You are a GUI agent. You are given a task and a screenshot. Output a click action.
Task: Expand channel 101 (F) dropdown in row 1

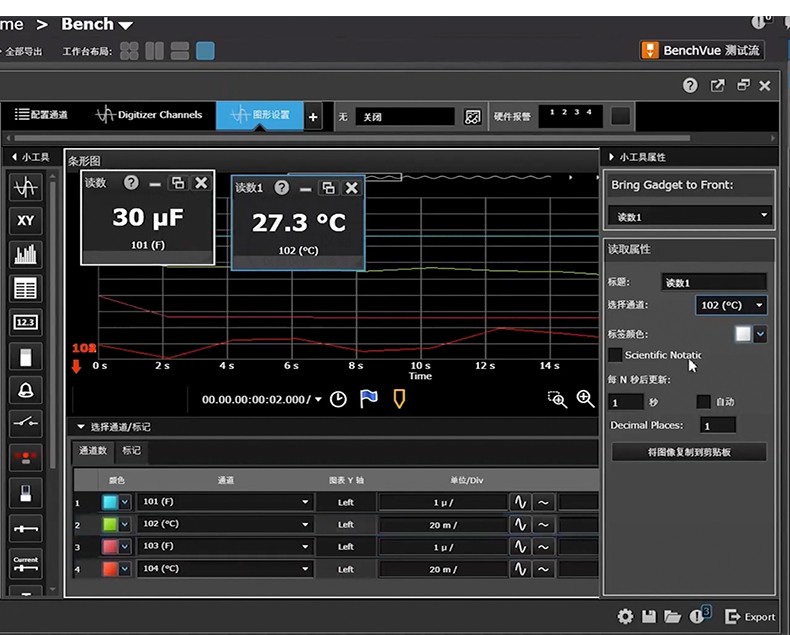(x=305, y=502)
